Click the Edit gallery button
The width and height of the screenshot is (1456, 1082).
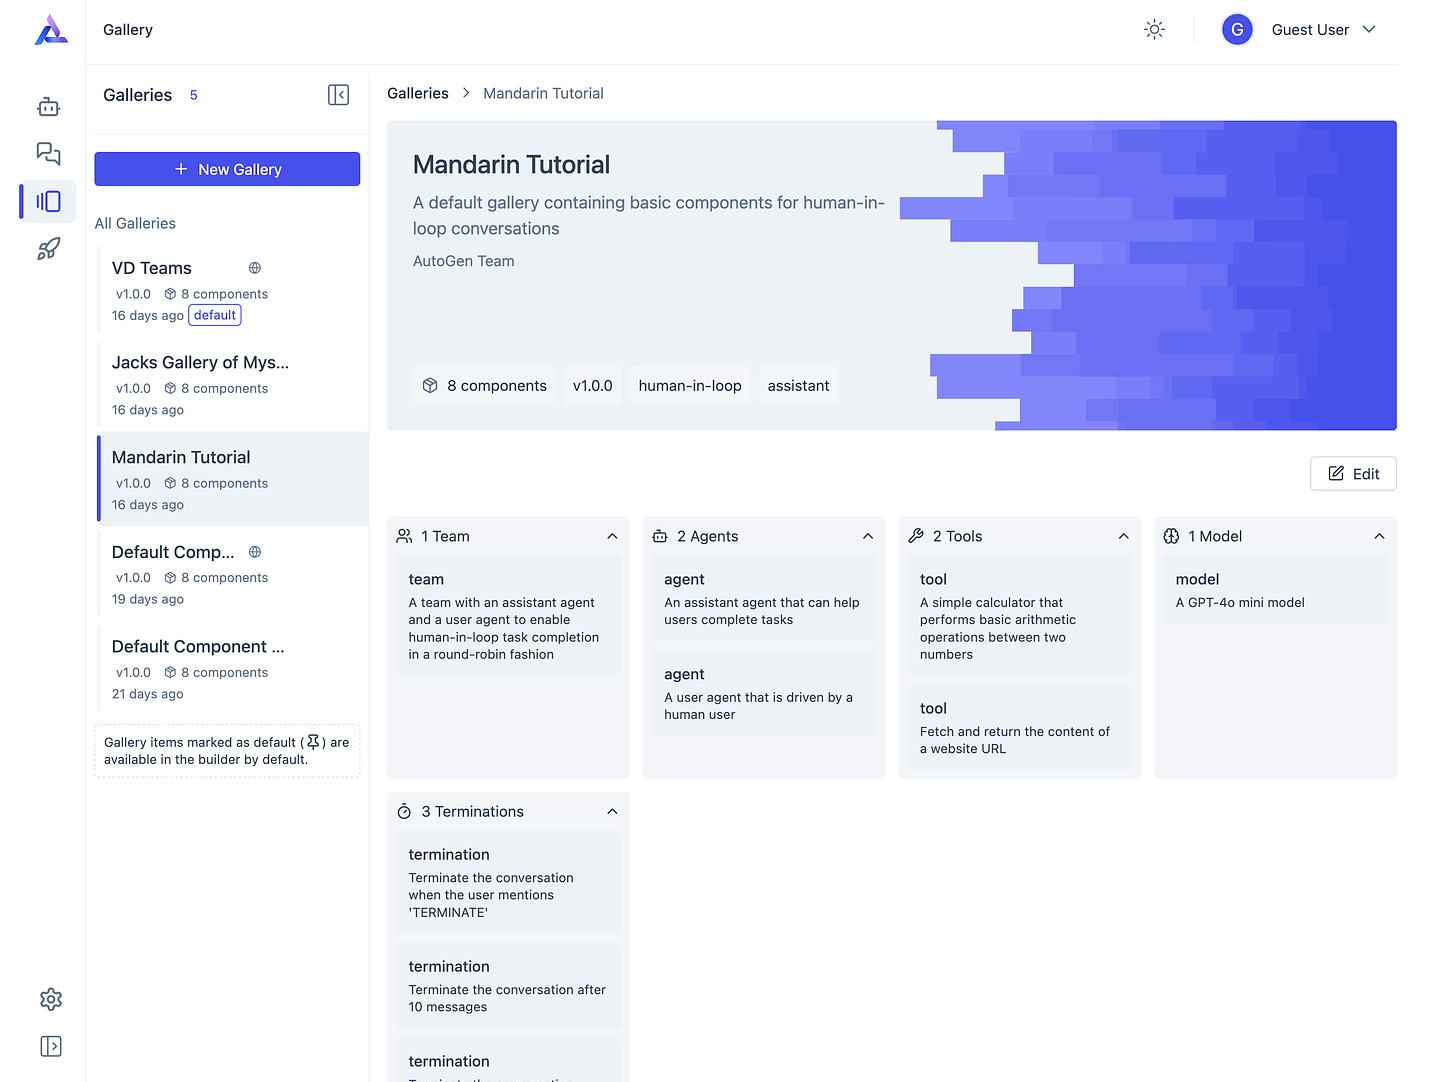tap(1353, 474)
